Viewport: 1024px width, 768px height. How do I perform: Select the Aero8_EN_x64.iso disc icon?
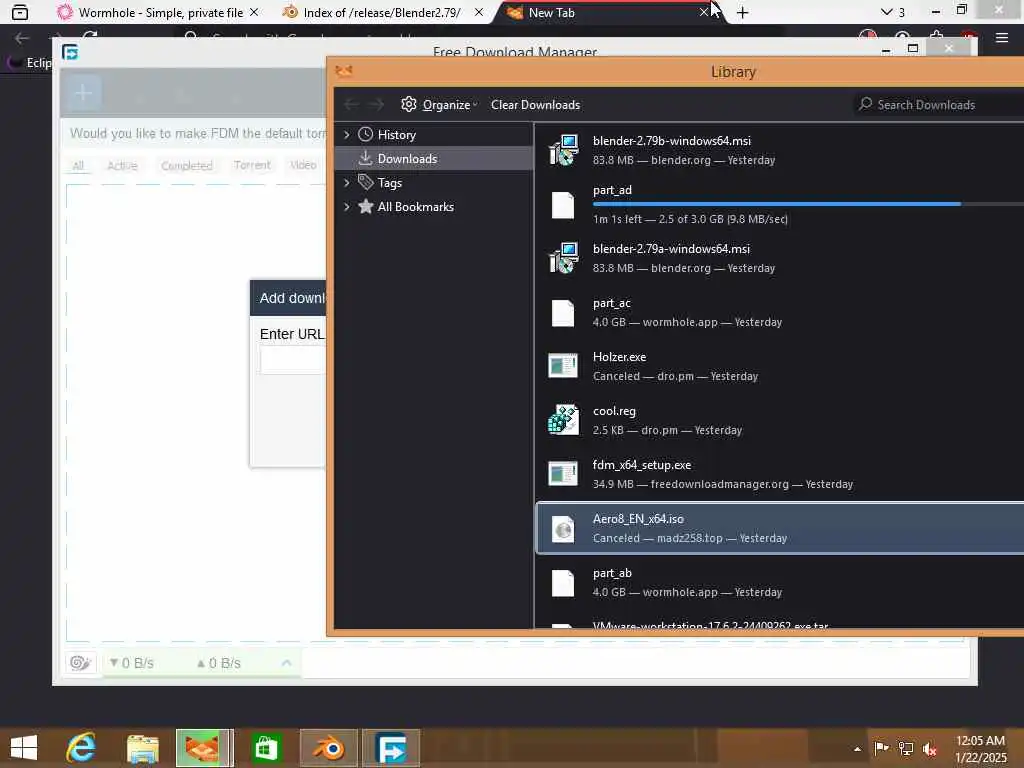[x=563, y=528]
